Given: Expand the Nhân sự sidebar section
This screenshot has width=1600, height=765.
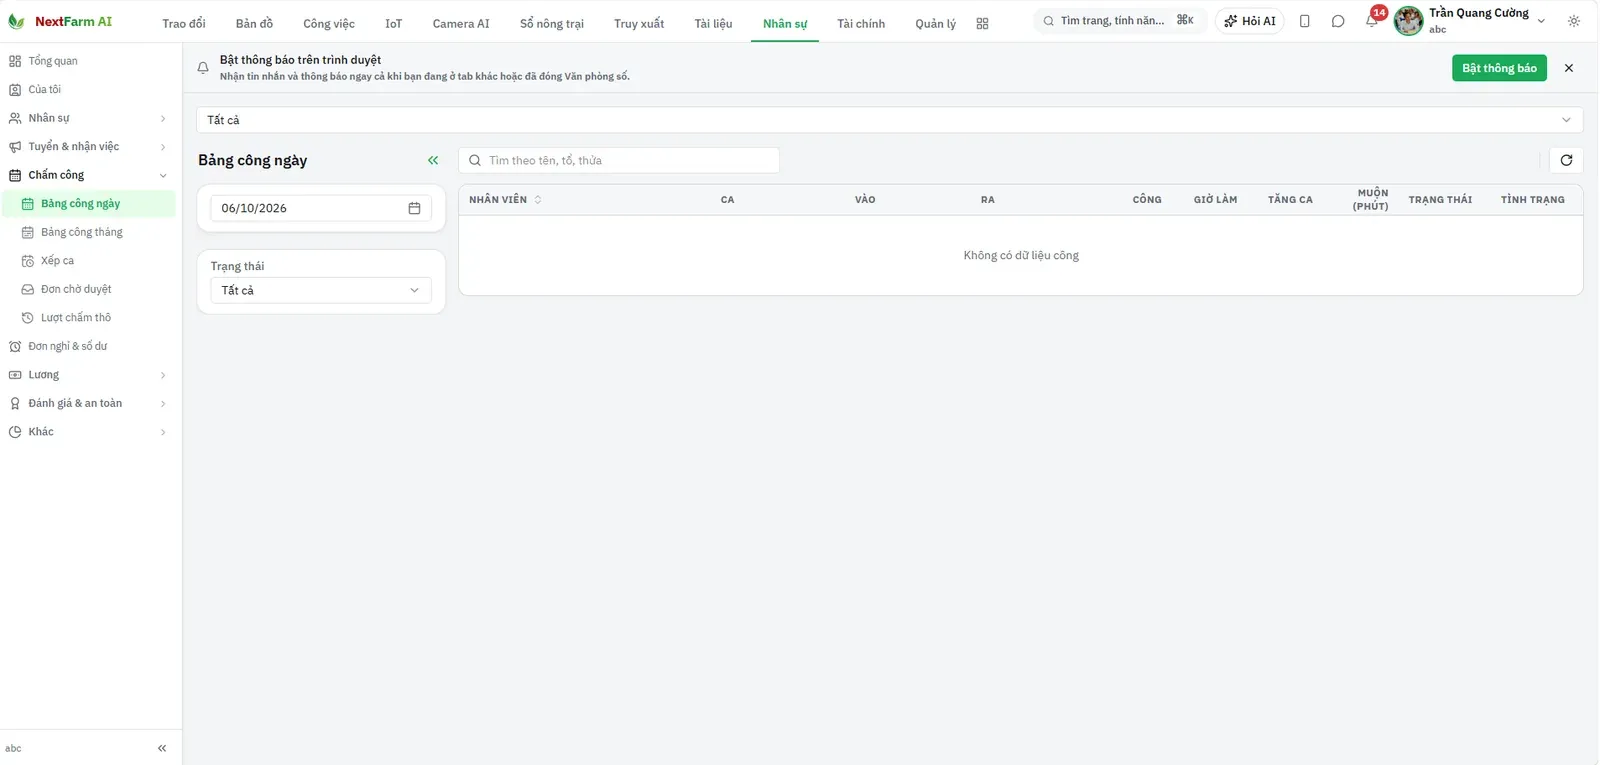Looking at the screenshot, I should (88, 118).
